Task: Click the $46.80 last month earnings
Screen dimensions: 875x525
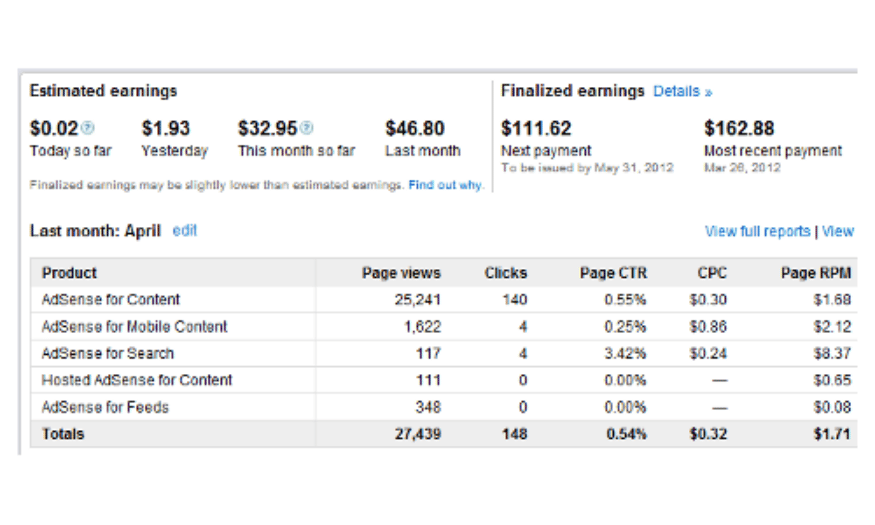Action: pyautogui.click(x=415, y=128)
